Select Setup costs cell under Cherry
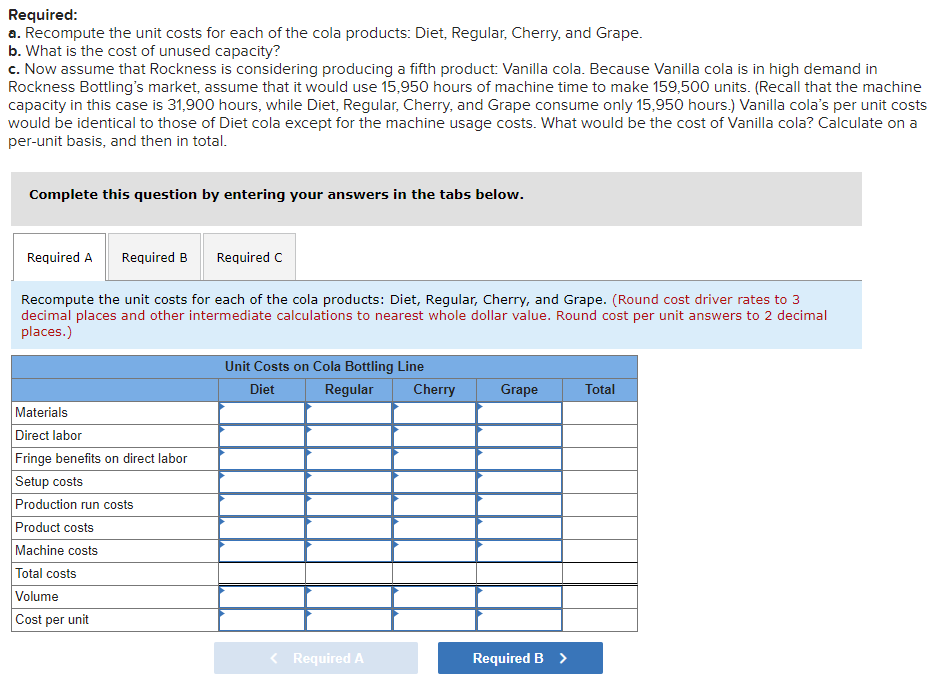The height and width of the screenshot is (682, 934). (x=434, y=482)
